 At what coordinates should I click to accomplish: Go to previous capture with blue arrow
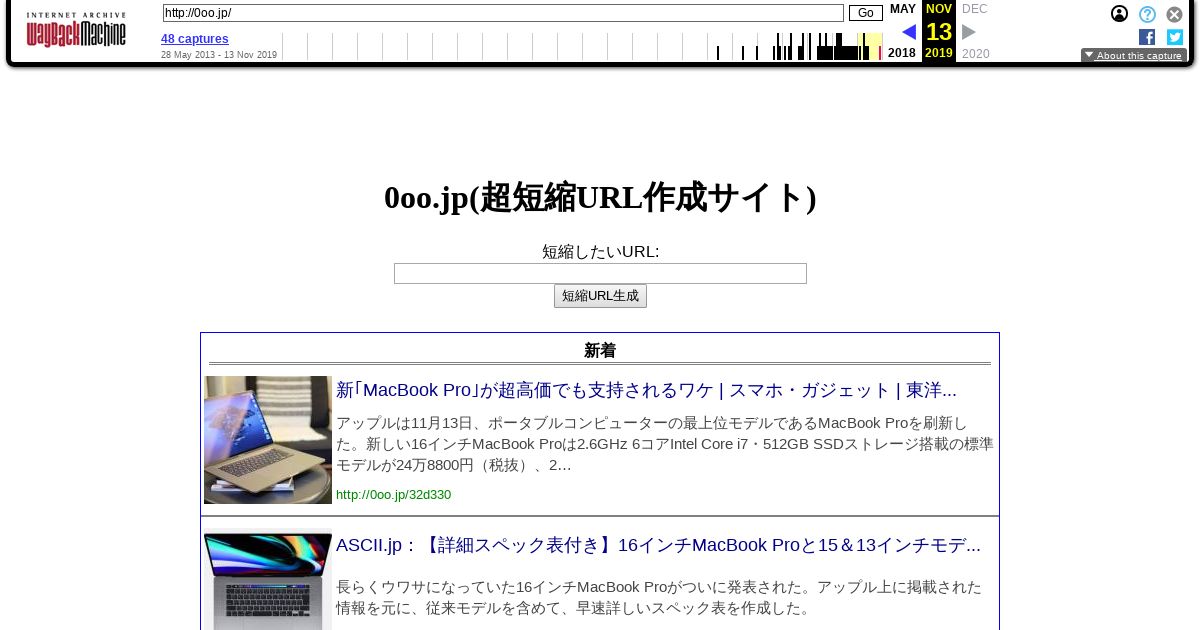pyautogui.click(x=909, y=32)
